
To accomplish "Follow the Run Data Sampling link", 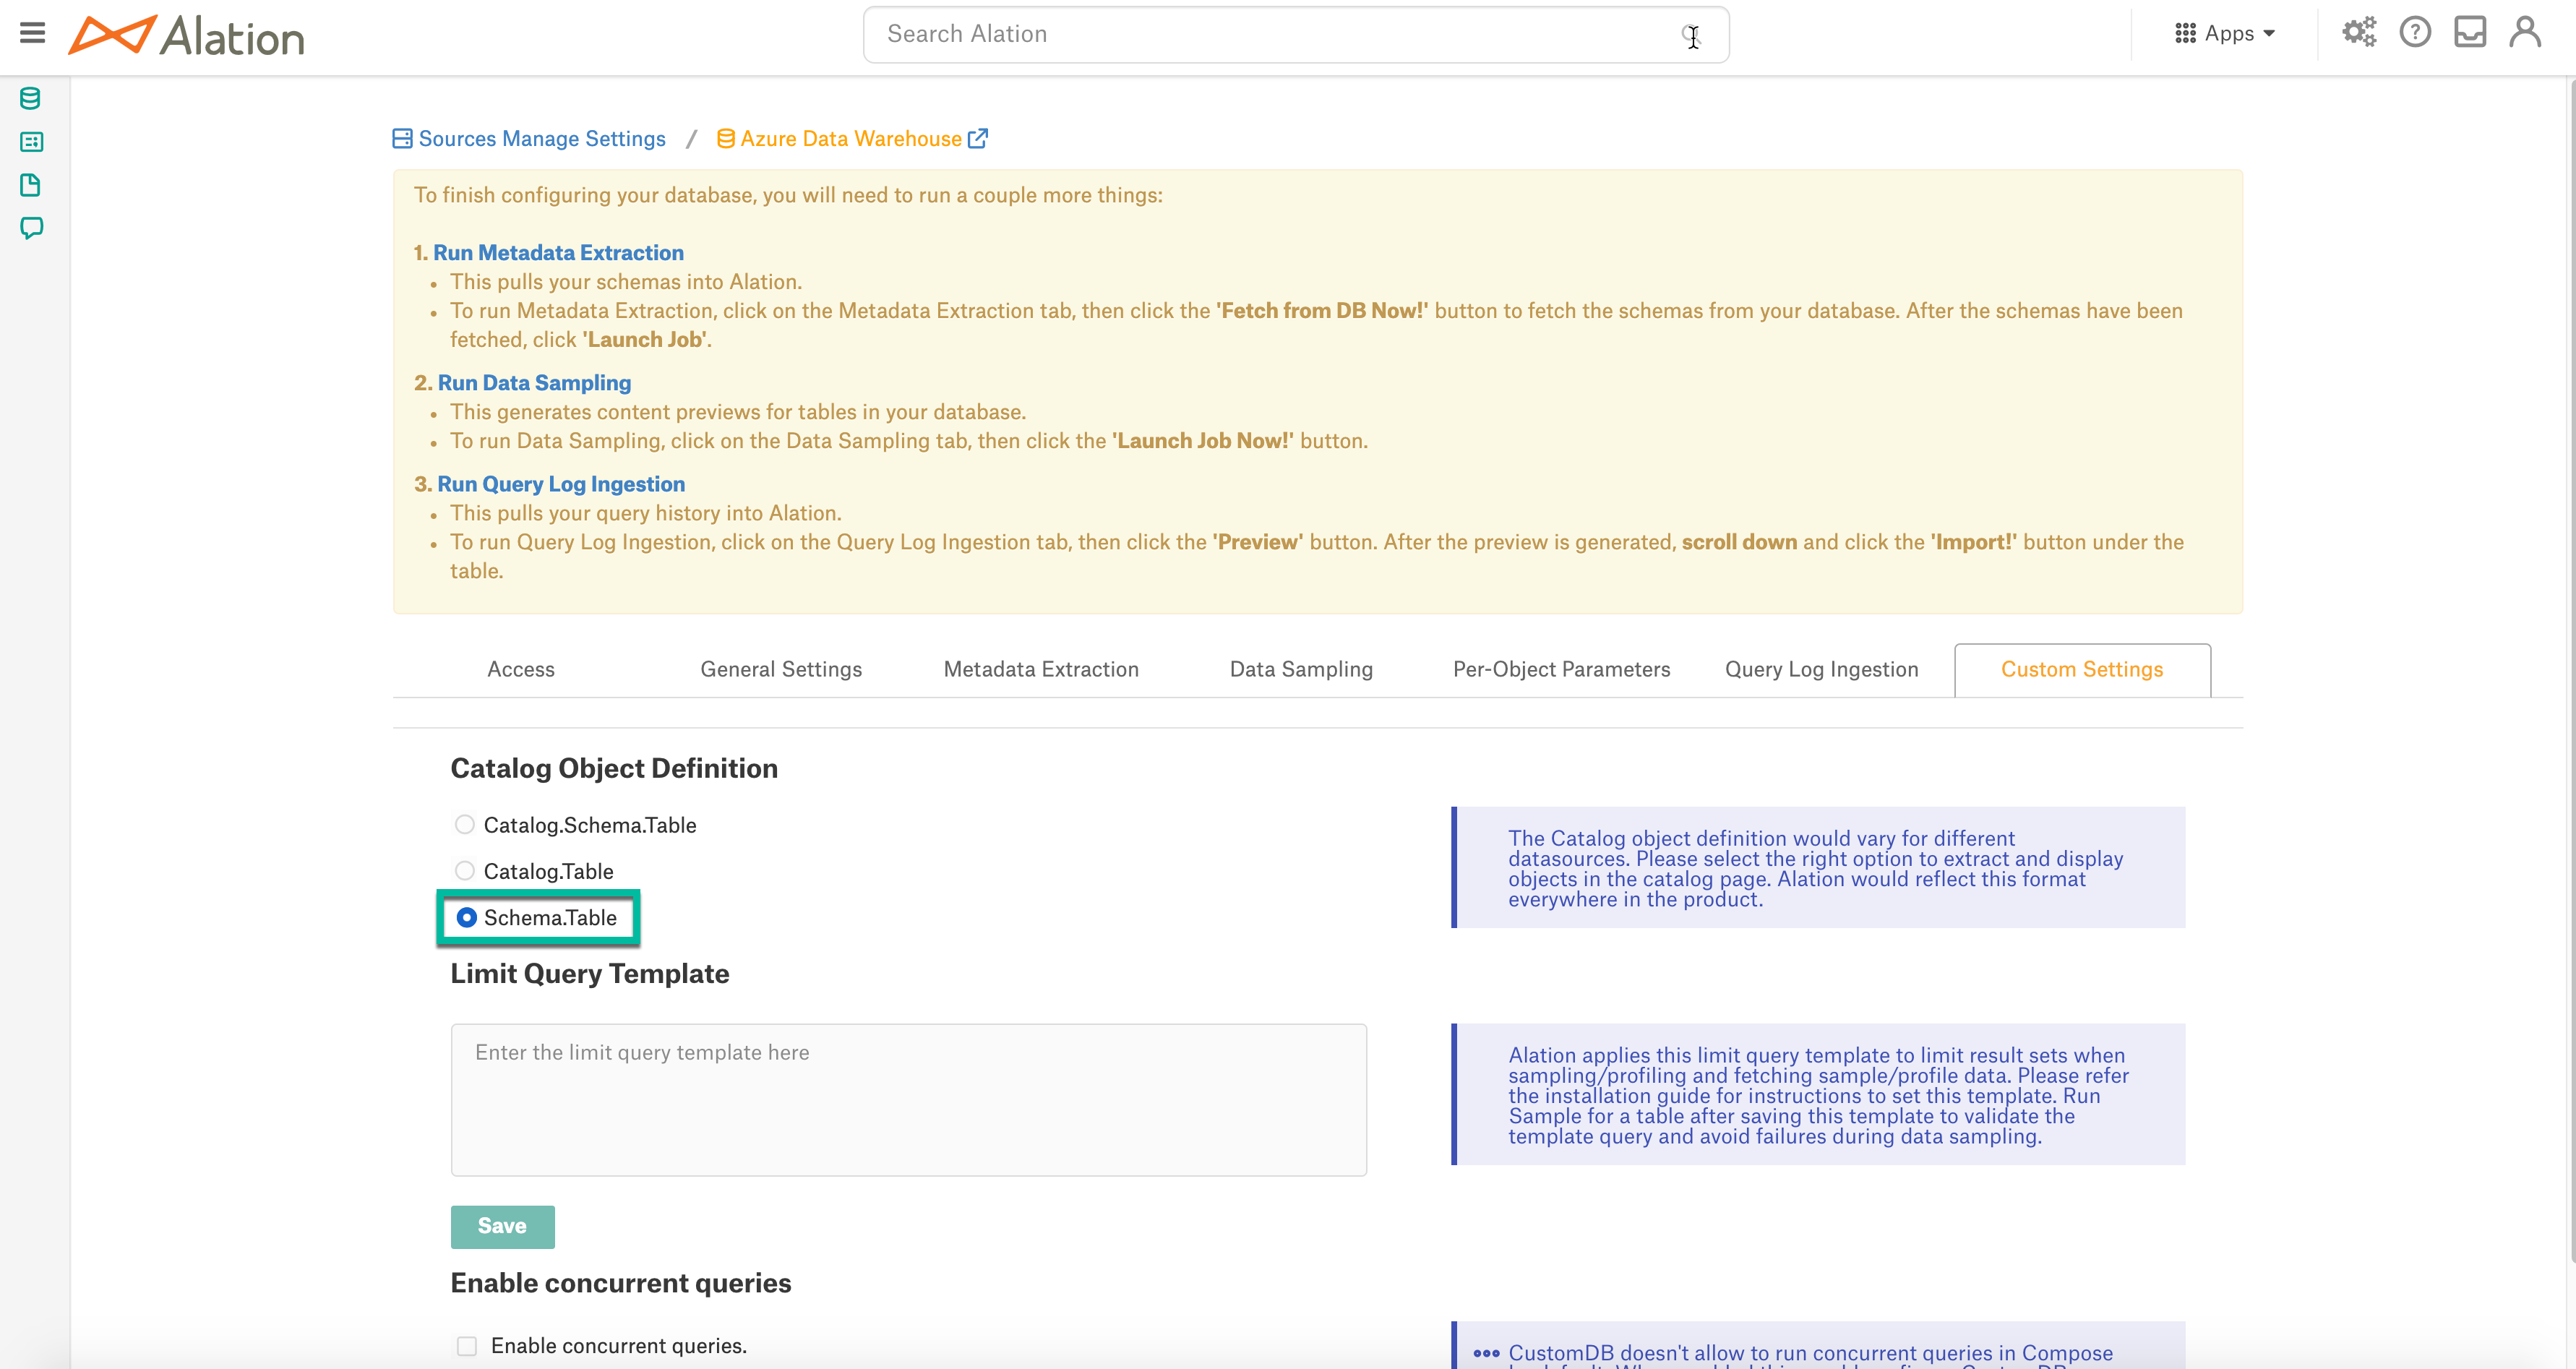I will 534,383.
